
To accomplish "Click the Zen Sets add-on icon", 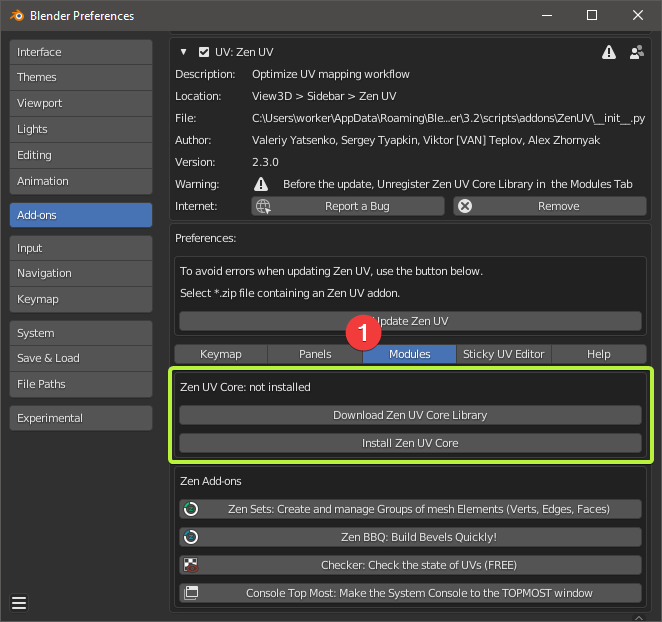I will 190,509.
